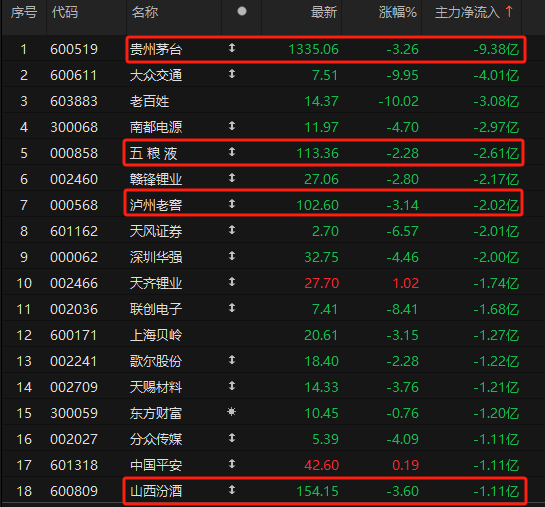Screen dimensions: 545x507
Task: Click the gray dot column header icon
Action: click(x=242, y=11)
